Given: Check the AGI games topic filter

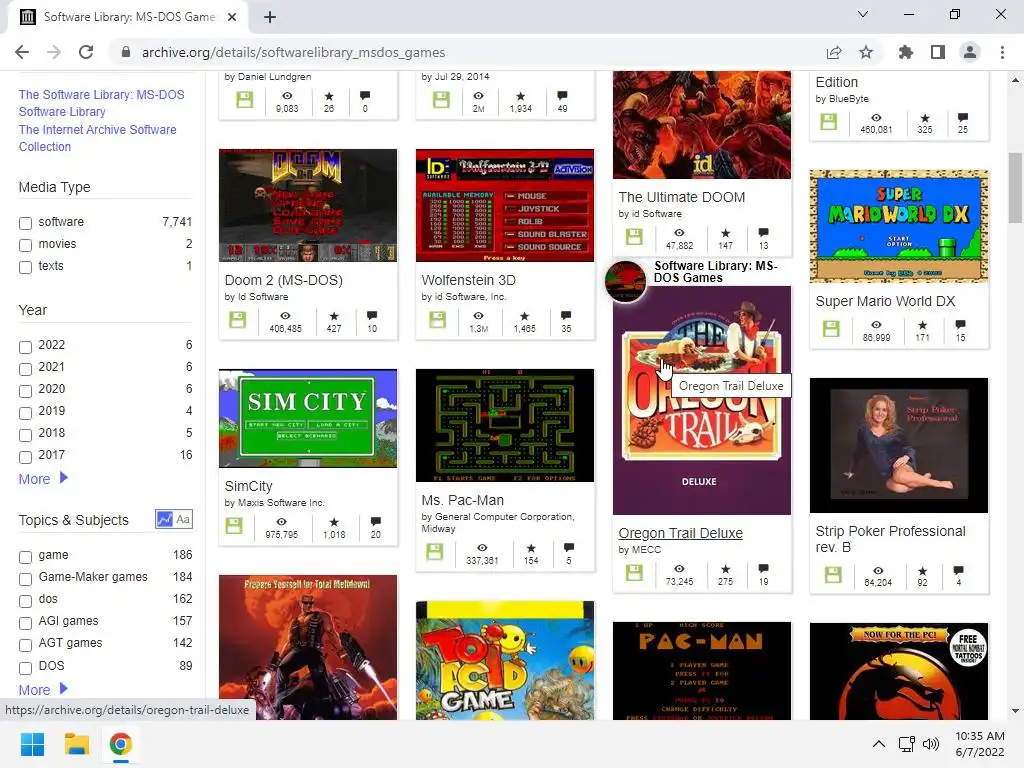Looking at the screenshot, I should point(25,622).
